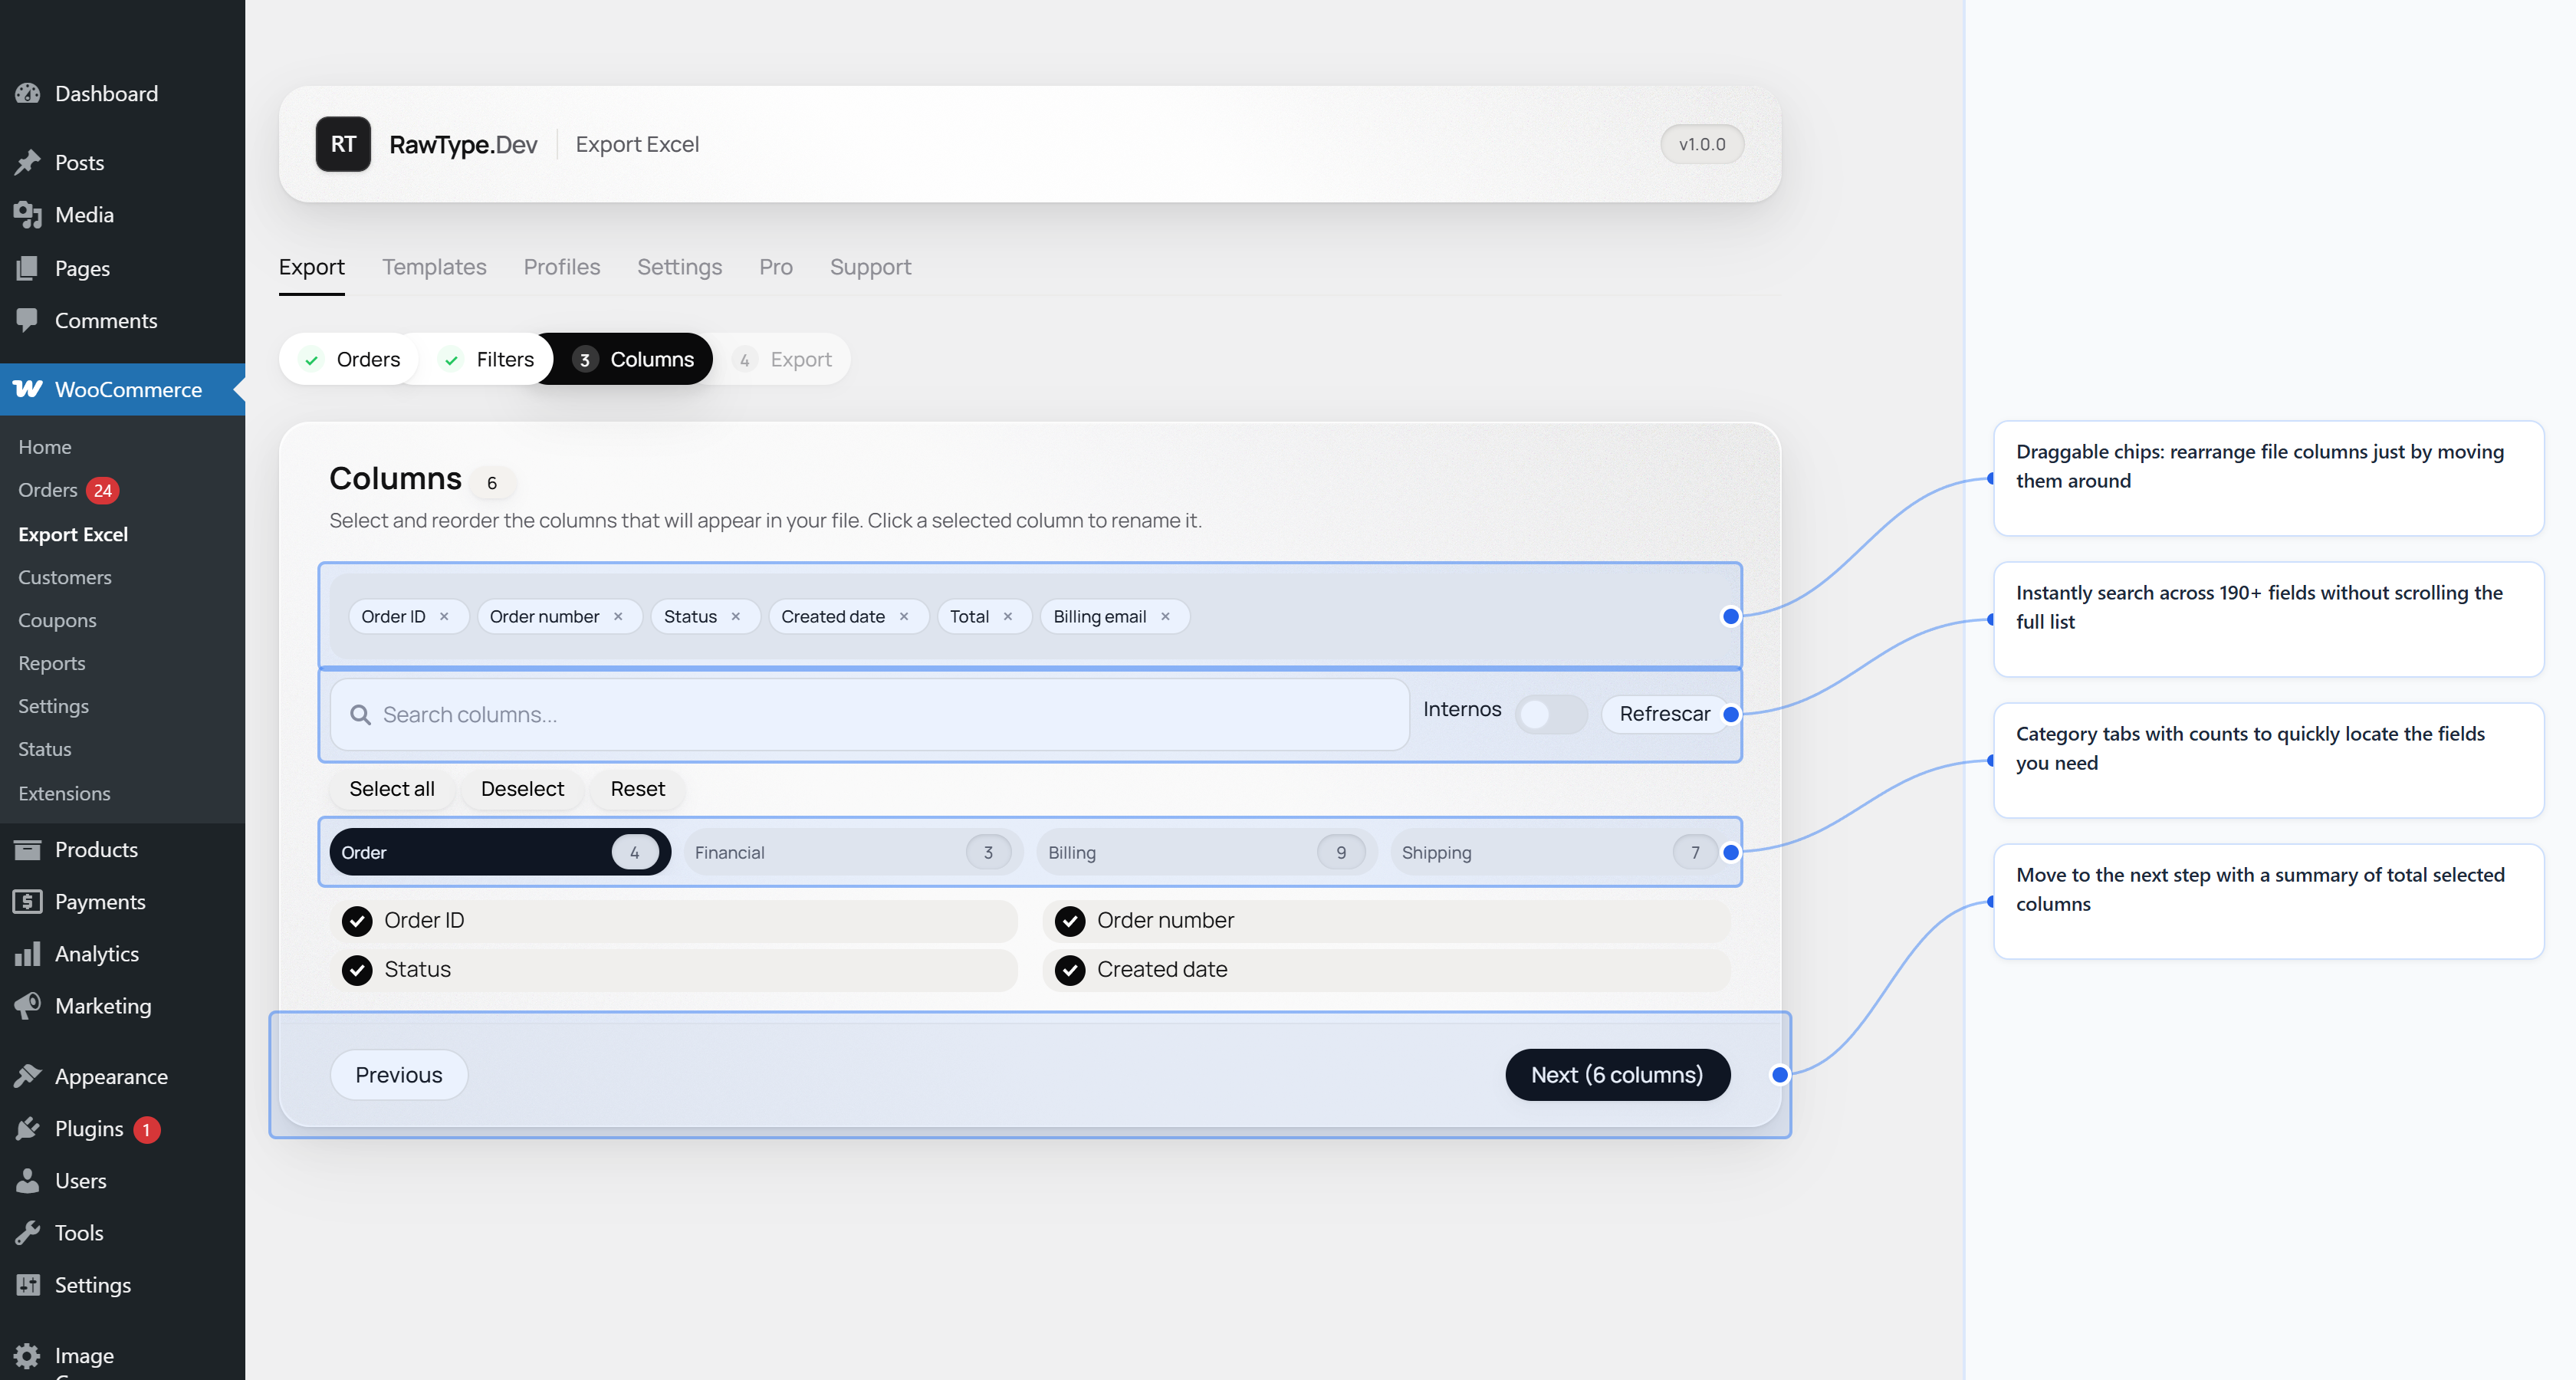Open WooCommerce Customers submenu link
Viewport: 2576px width, 1380px height.
pos(65,577)
